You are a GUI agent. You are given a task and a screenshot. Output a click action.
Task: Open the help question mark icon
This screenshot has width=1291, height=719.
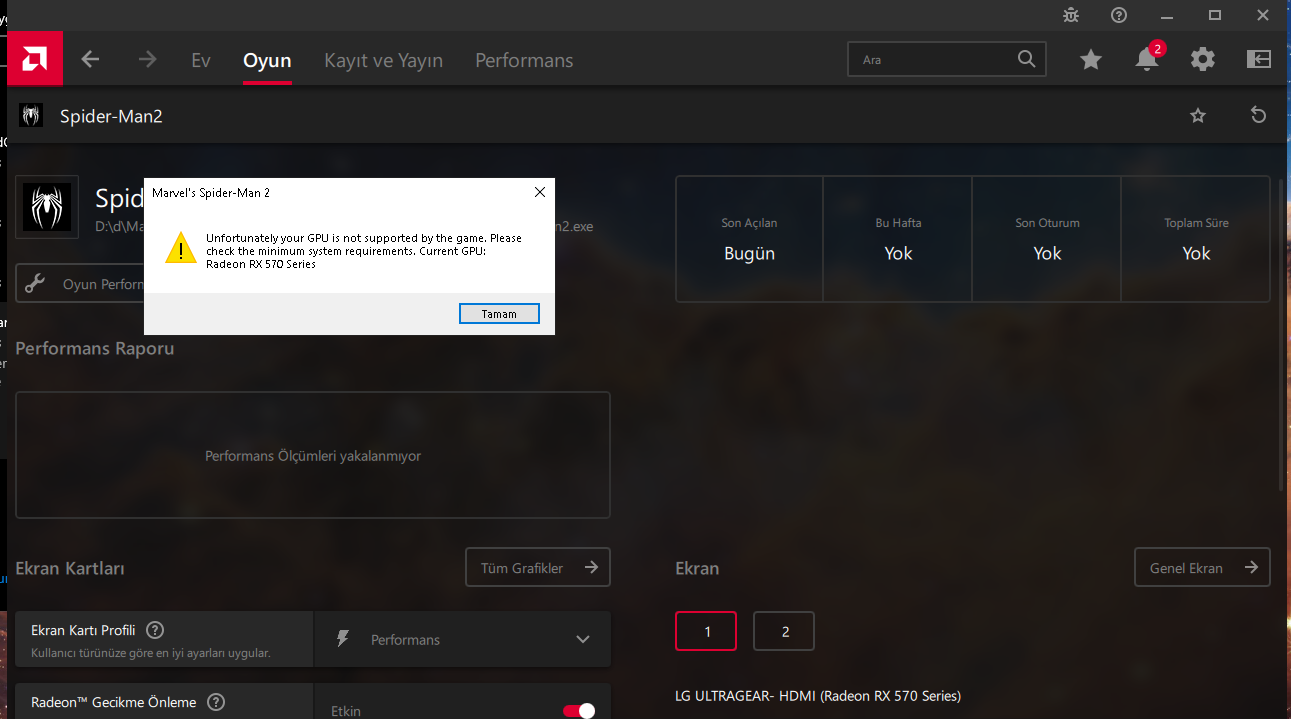pos(1119,15)
